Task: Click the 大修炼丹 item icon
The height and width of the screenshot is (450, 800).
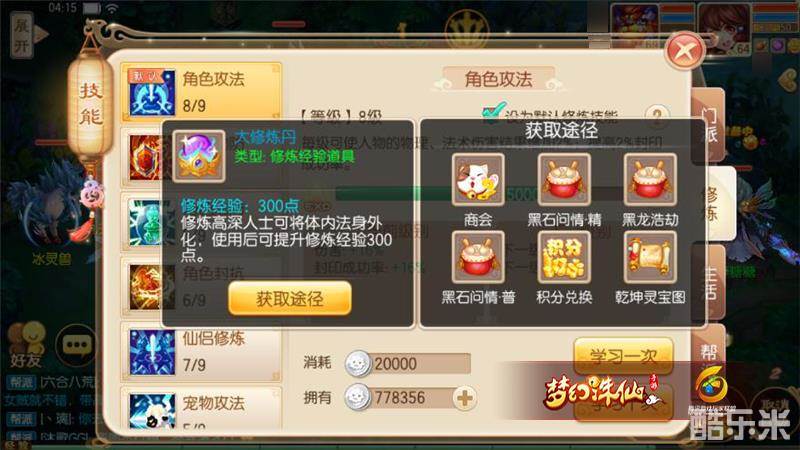Action: [x=198, y=156]
